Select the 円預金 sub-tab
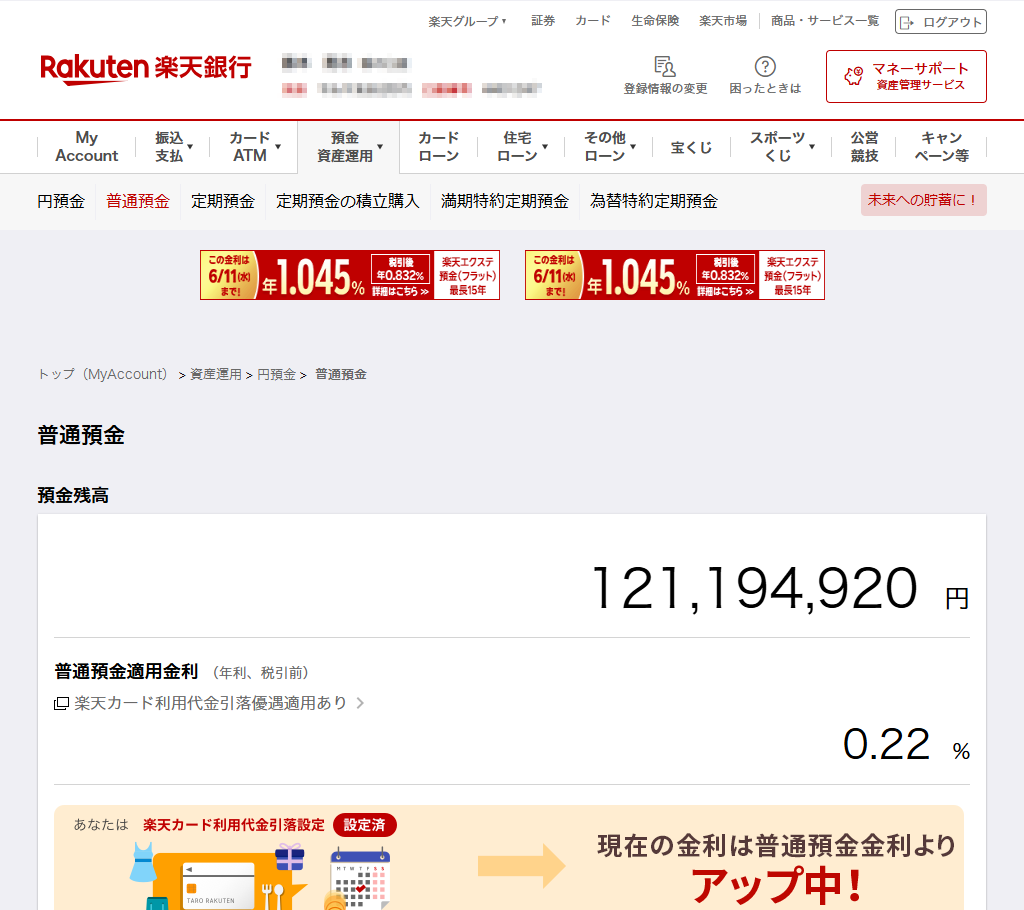The width and height of the screenshot is (1024, 910). point(61,201)
